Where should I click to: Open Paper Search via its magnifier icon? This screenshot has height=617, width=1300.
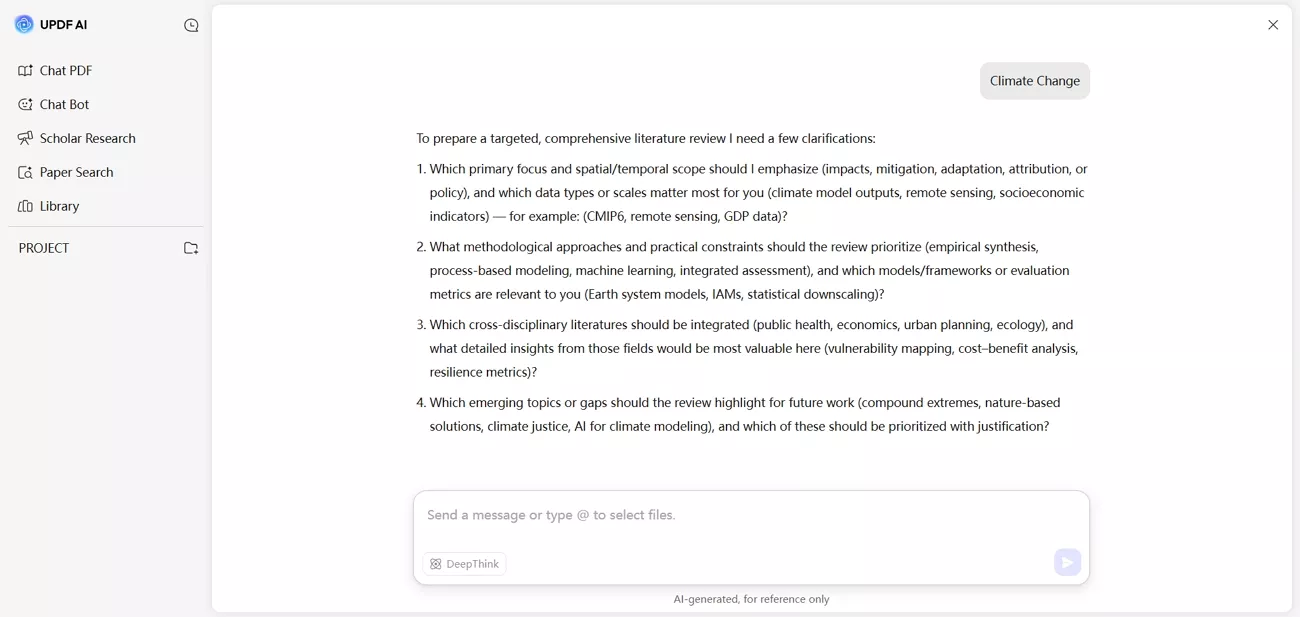tap(24, 172)
